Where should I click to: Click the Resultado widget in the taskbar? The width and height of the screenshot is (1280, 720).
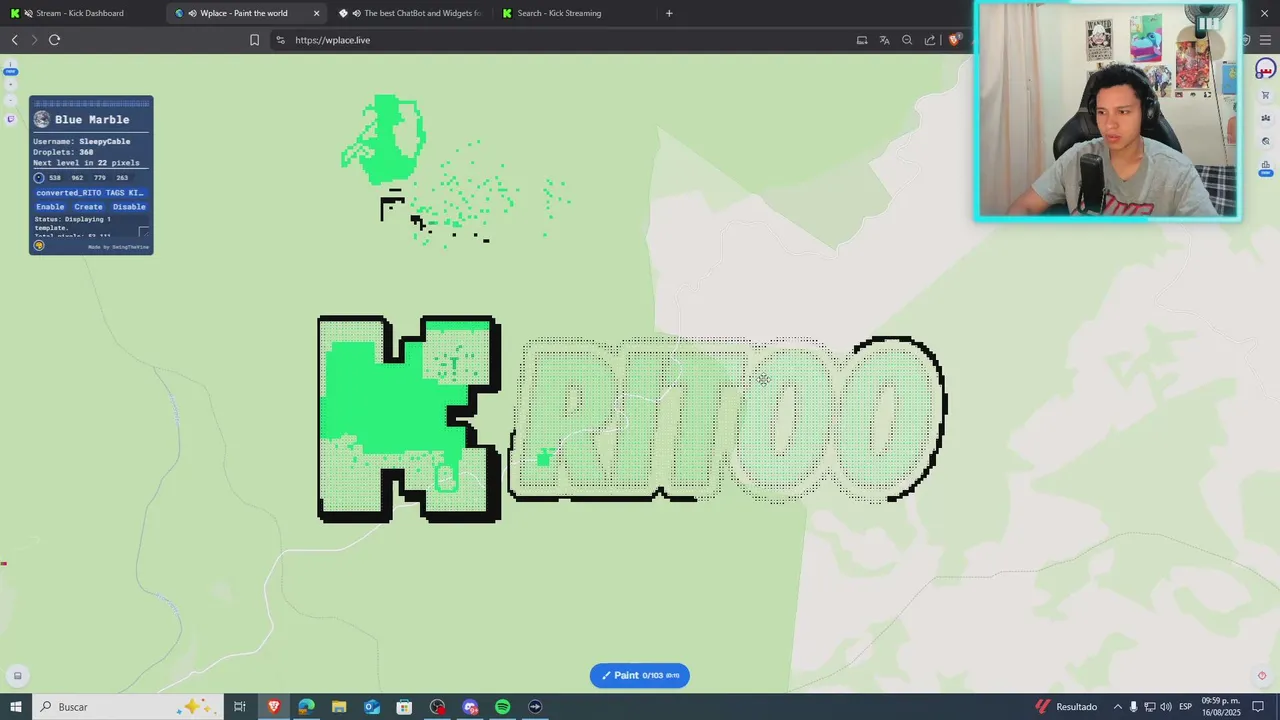click(x=1066, y=707)
